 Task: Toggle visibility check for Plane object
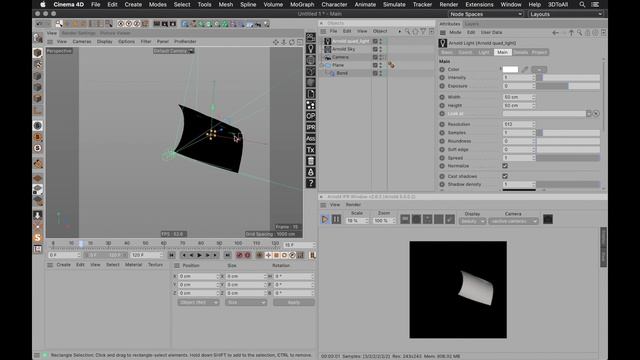point(375,65)
